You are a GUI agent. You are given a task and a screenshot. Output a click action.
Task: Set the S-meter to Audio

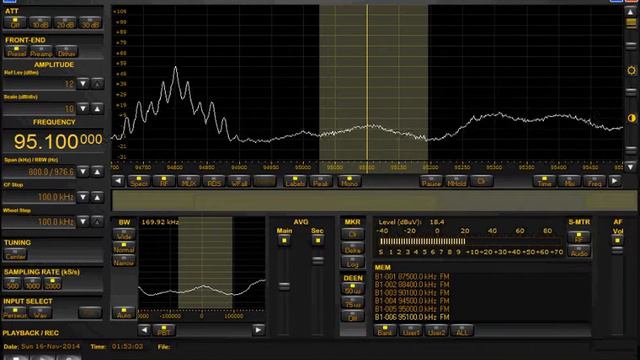point(579,251)
